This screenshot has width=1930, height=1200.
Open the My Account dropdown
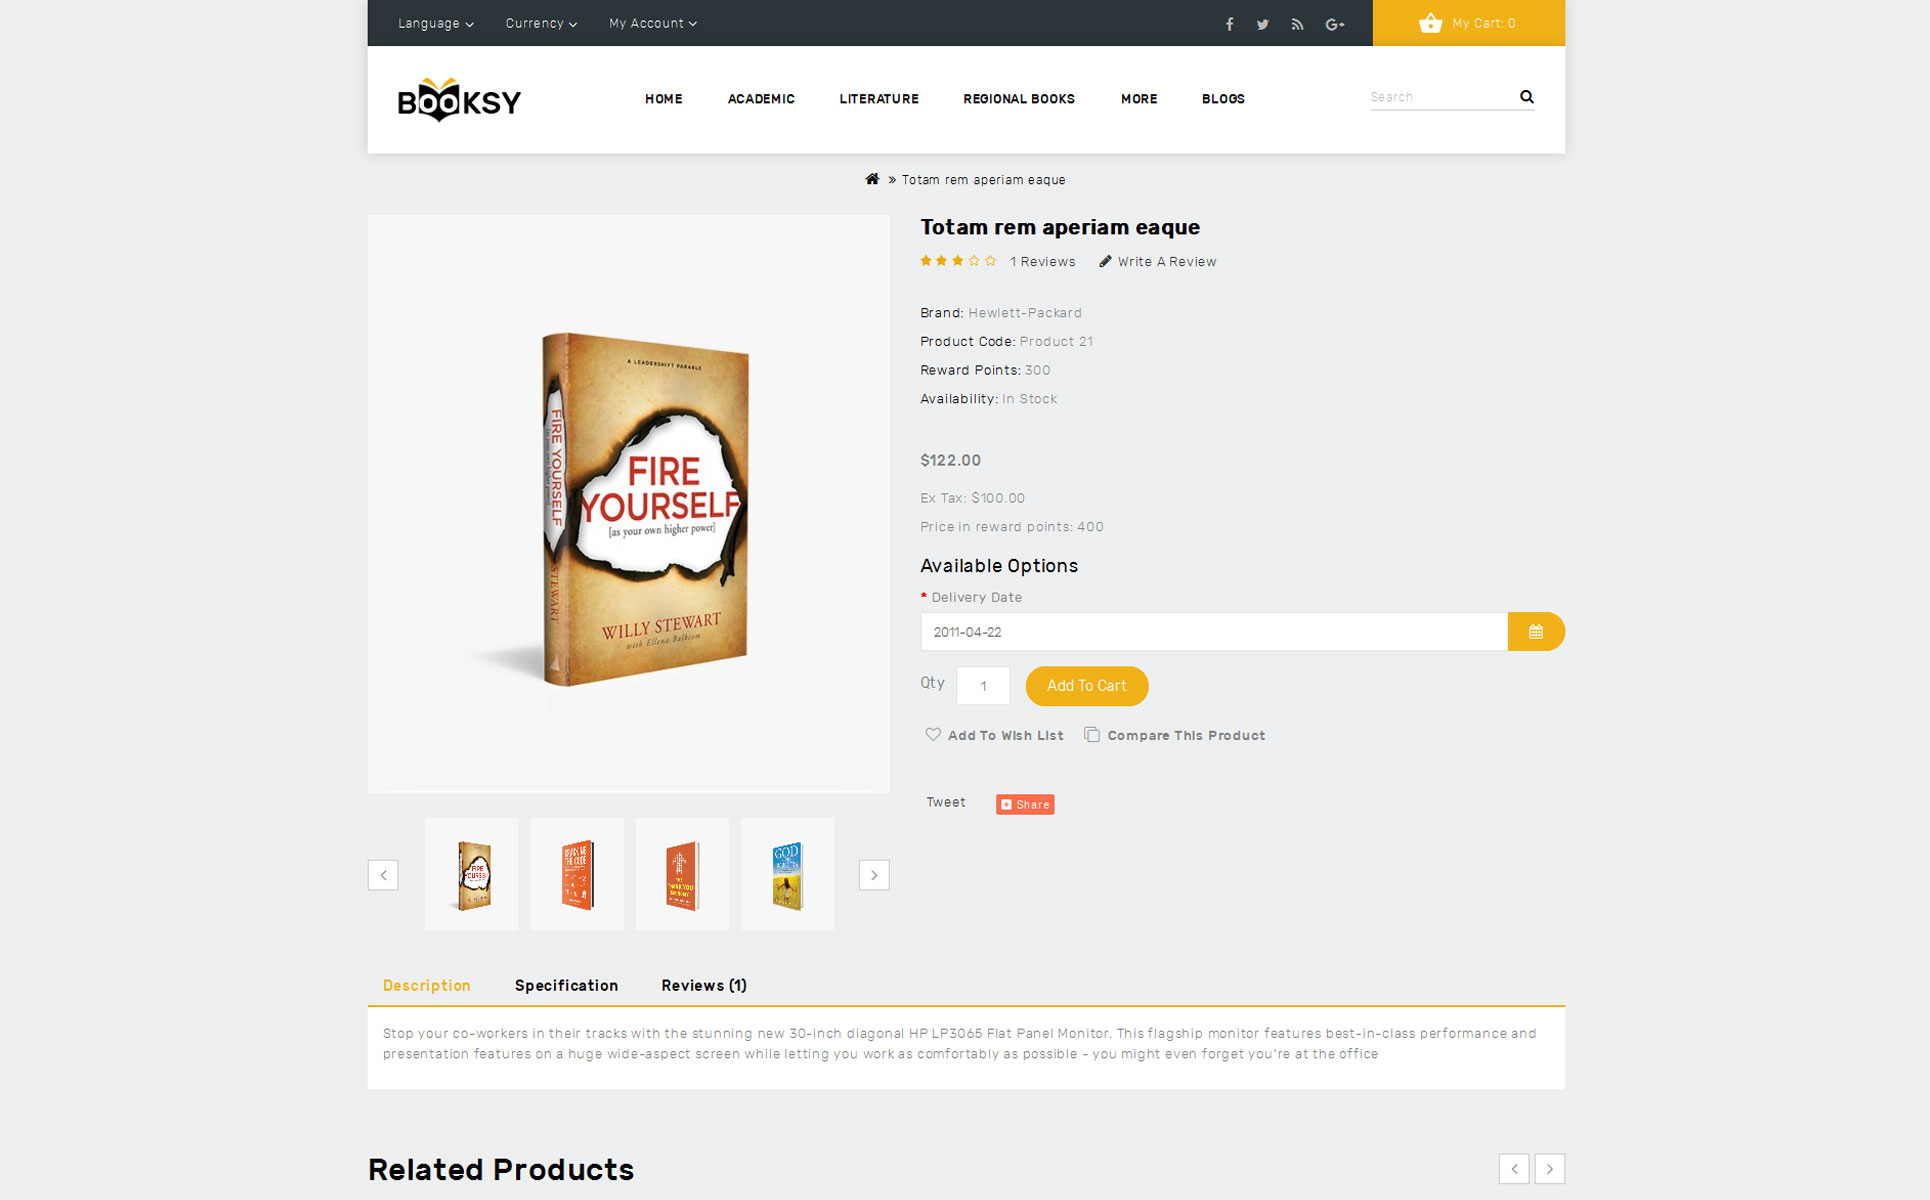pos(653,23)
